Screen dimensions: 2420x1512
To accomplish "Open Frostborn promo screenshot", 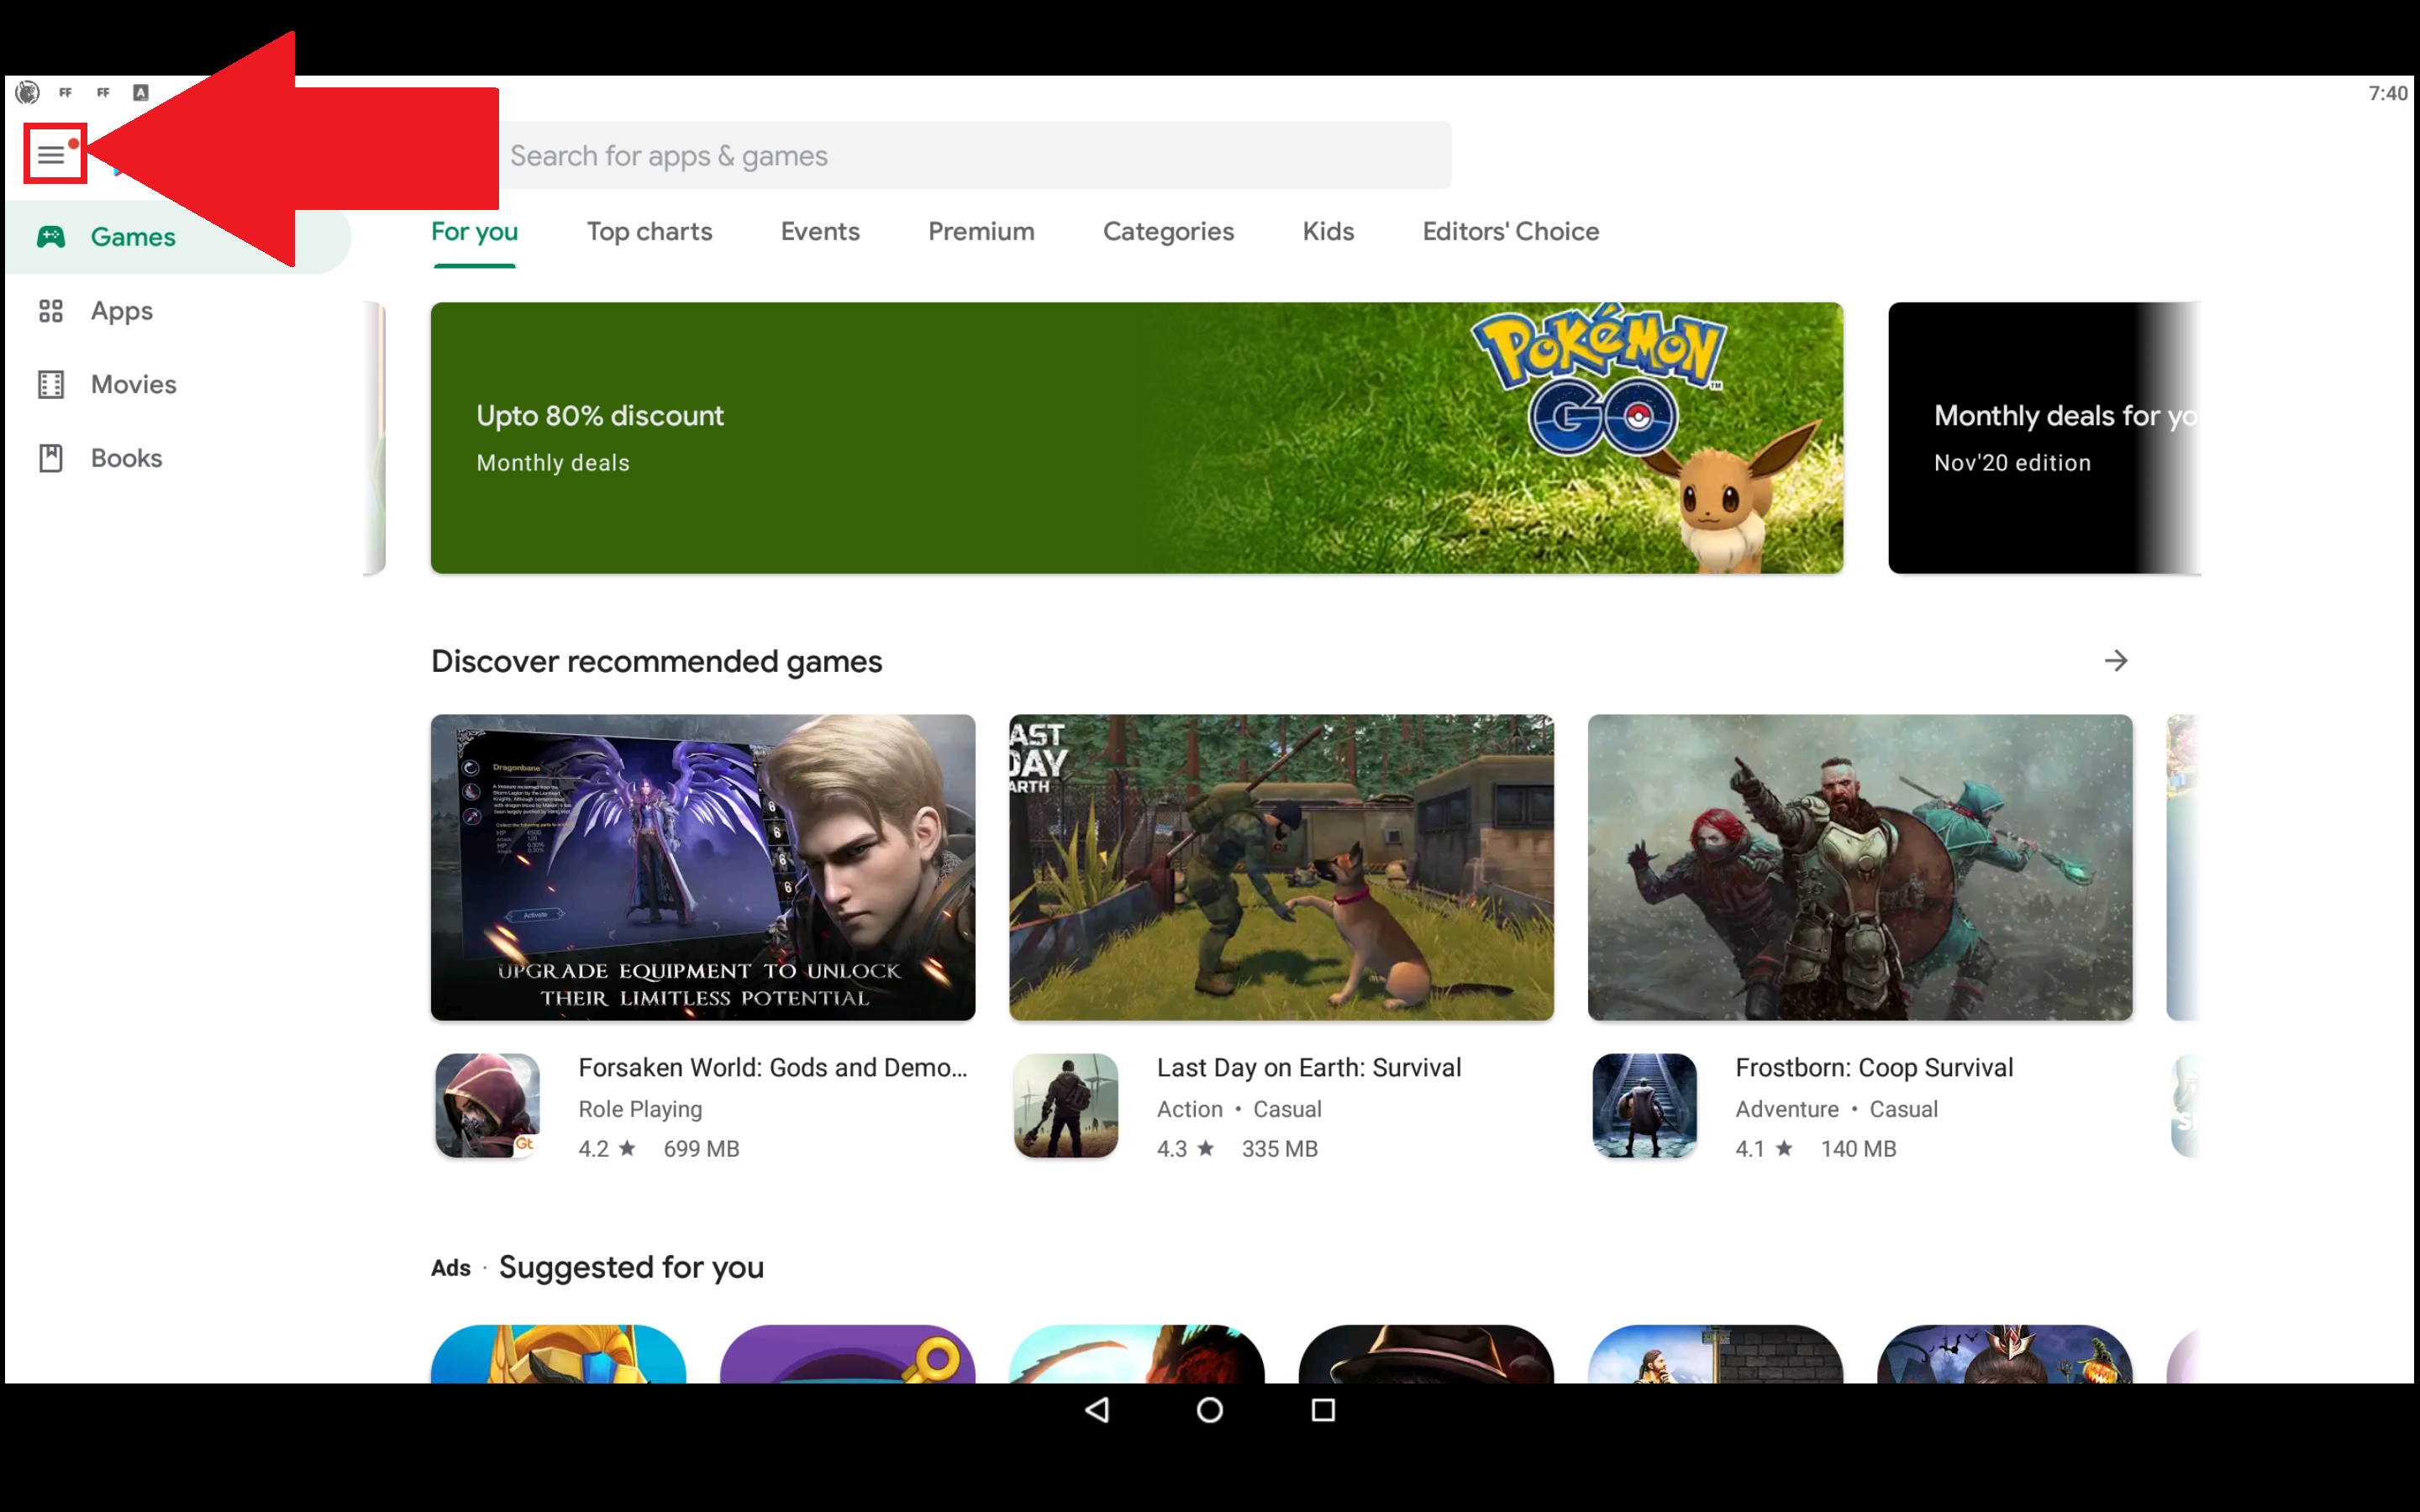I will [1860, 867].
